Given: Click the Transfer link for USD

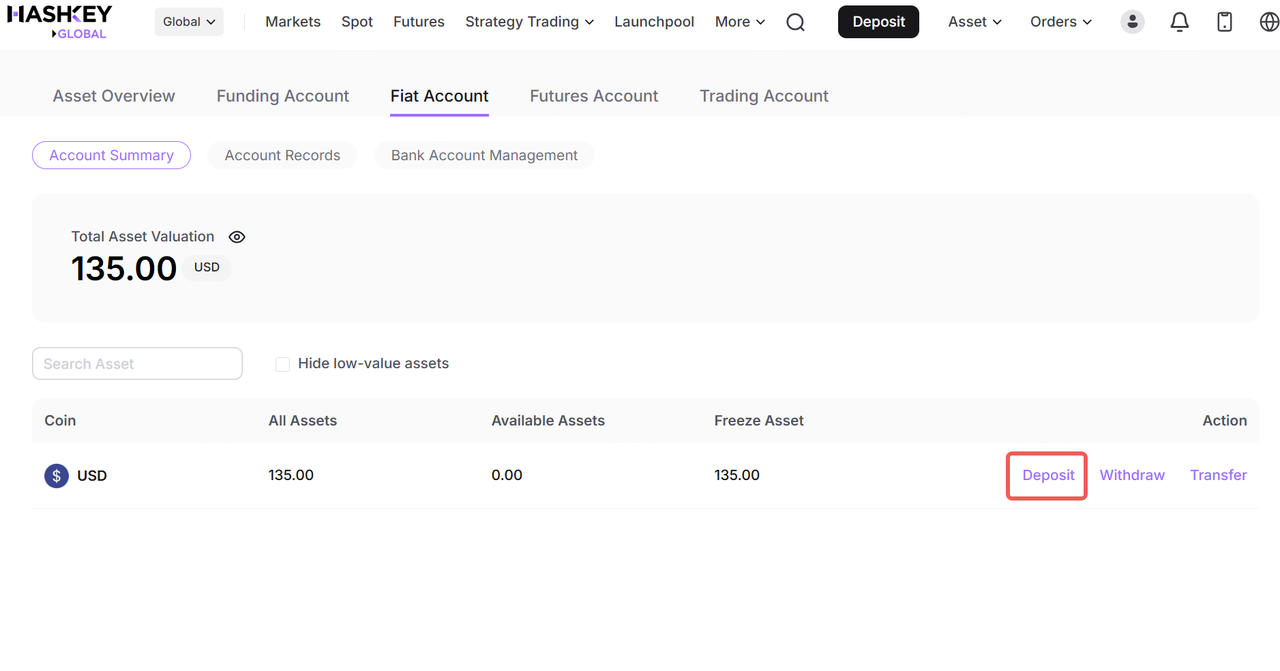Looking at the screenshot, I should point(1218,475).
